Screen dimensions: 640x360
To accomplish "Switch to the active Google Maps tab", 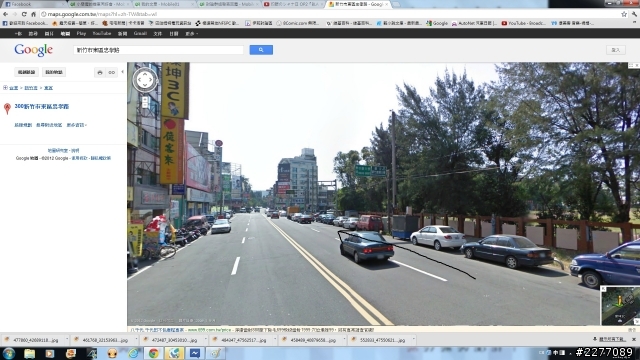I will 358,4.
